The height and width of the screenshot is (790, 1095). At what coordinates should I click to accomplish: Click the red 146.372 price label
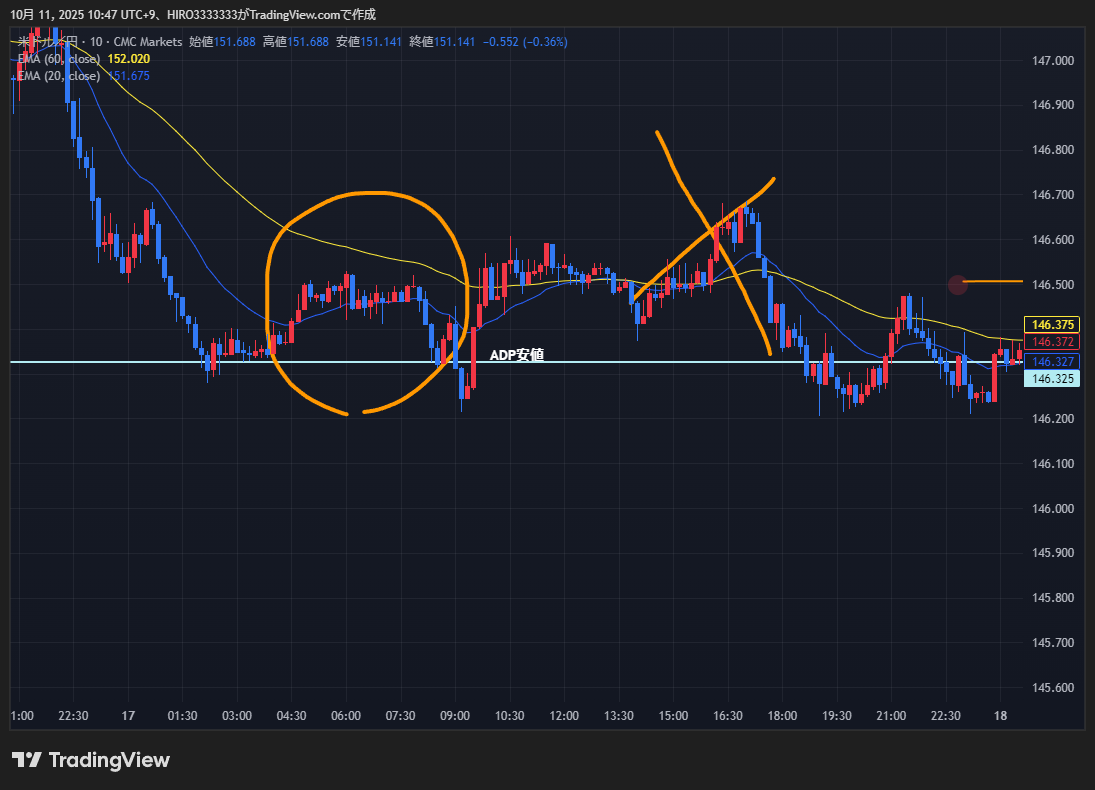(1052, 342)
